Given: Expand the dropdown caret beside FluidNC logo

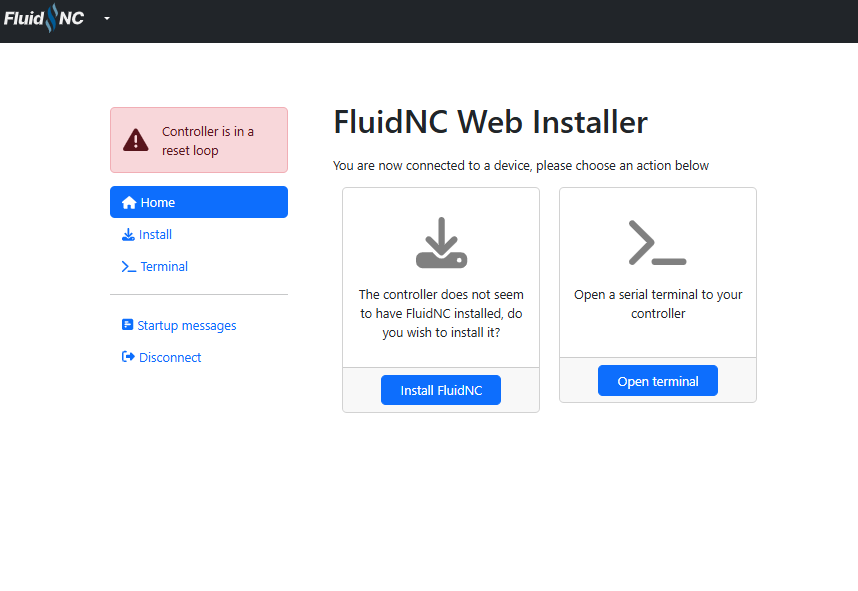Looking at the screenshot, I should tap(107, 19).
